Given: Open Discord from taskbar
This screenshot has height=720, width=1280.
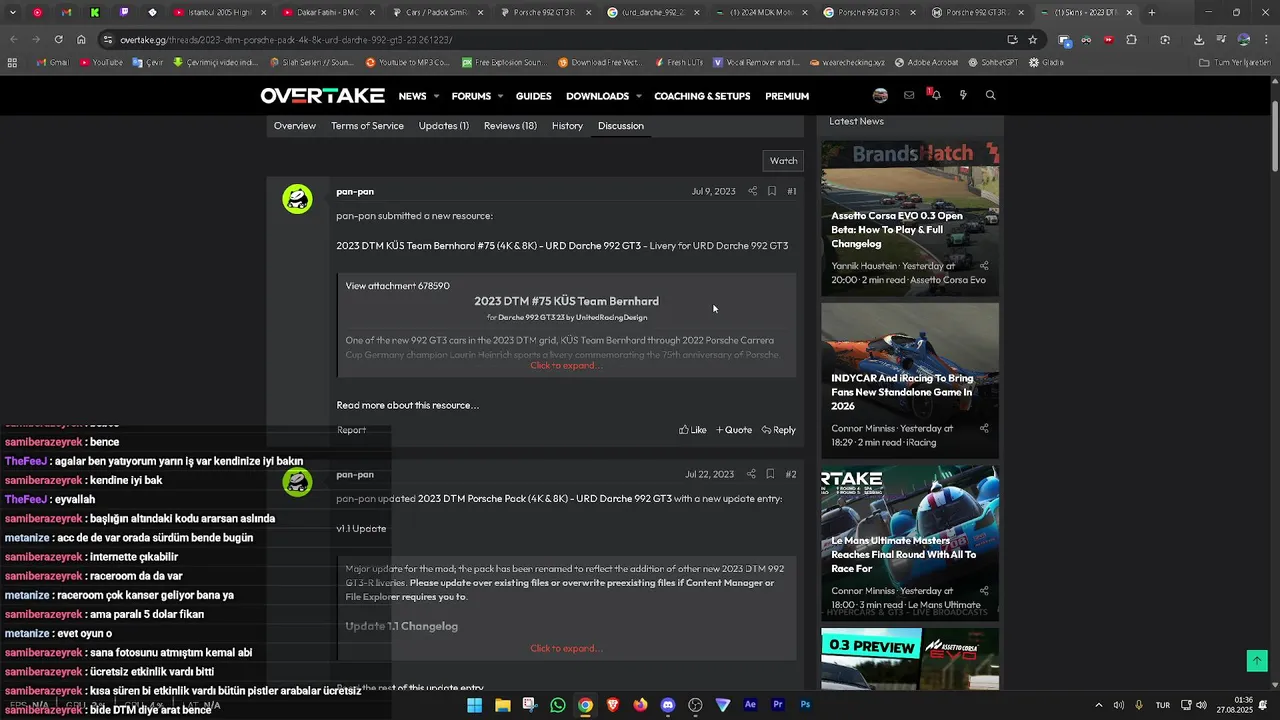Looking at the screenshot, I should coord(668,705).
